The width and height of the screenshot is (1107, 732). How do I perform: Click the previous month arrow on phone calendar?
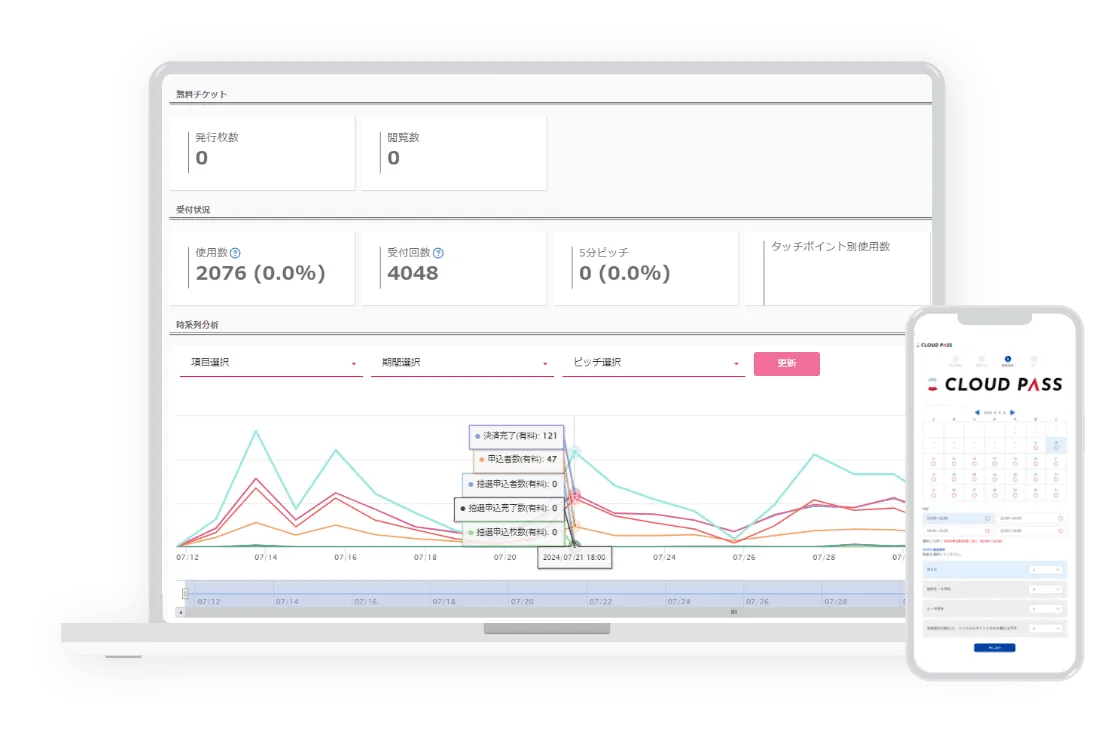pyautogui.click(x=976, y=412)
